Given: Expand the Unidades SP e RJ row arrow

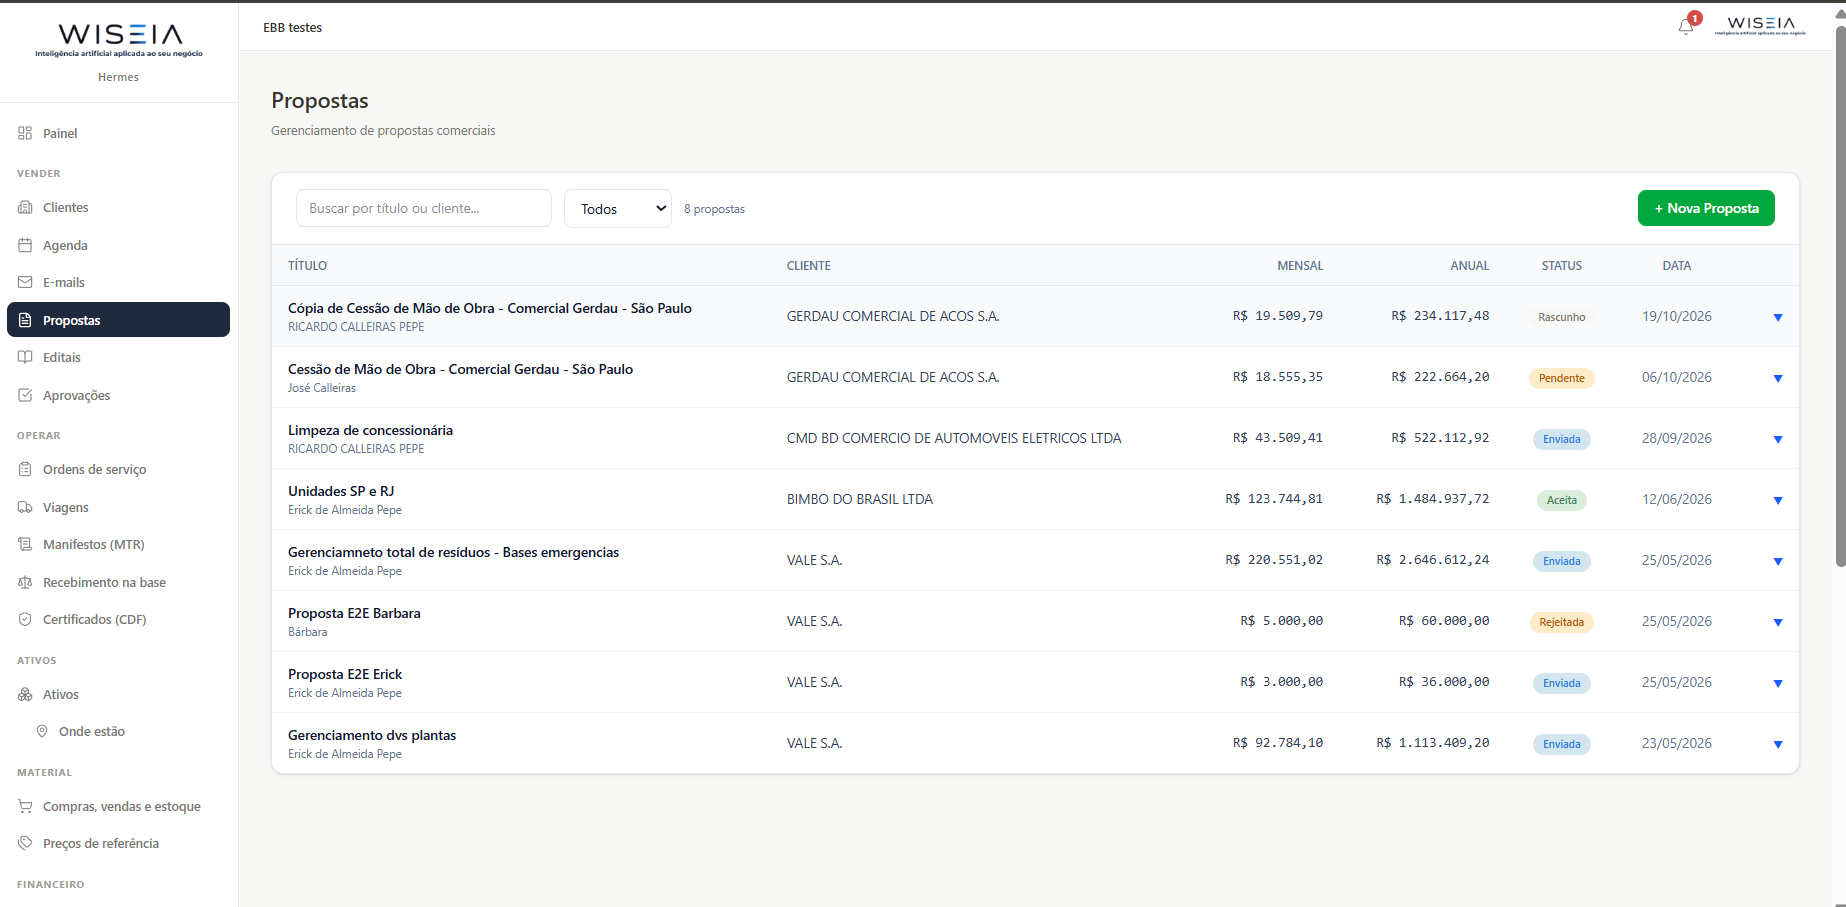Looking at the screenshot, I should pyautogui.click(x=1778, y=500).
